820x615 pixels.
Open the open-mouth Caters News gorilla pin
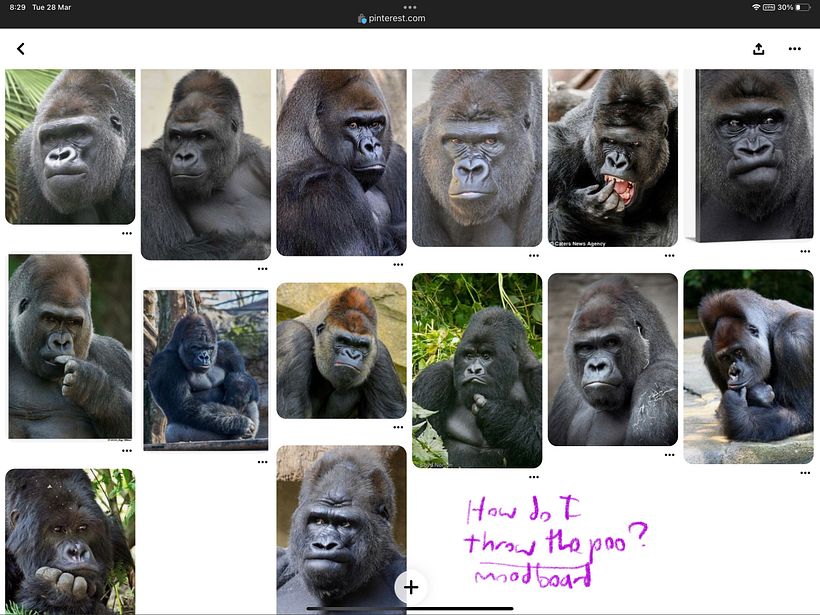pyautogui.click(x=613, y=158)
